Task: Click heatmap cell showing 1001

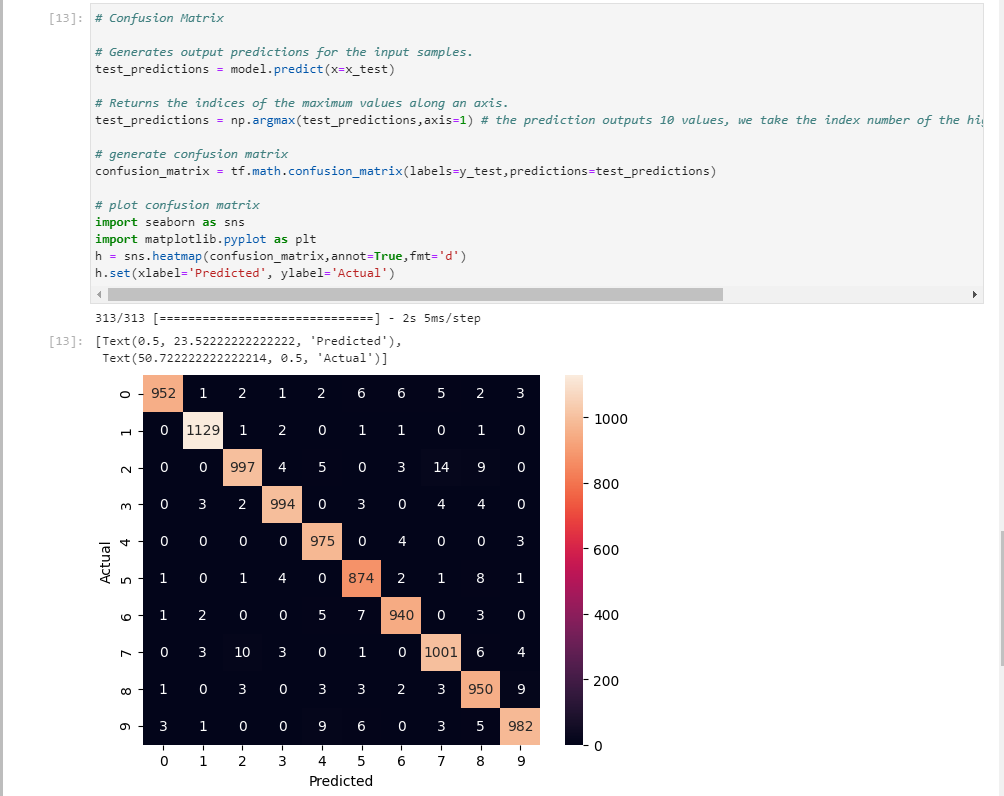Action: pyautogui.click(x=441, y=653)
